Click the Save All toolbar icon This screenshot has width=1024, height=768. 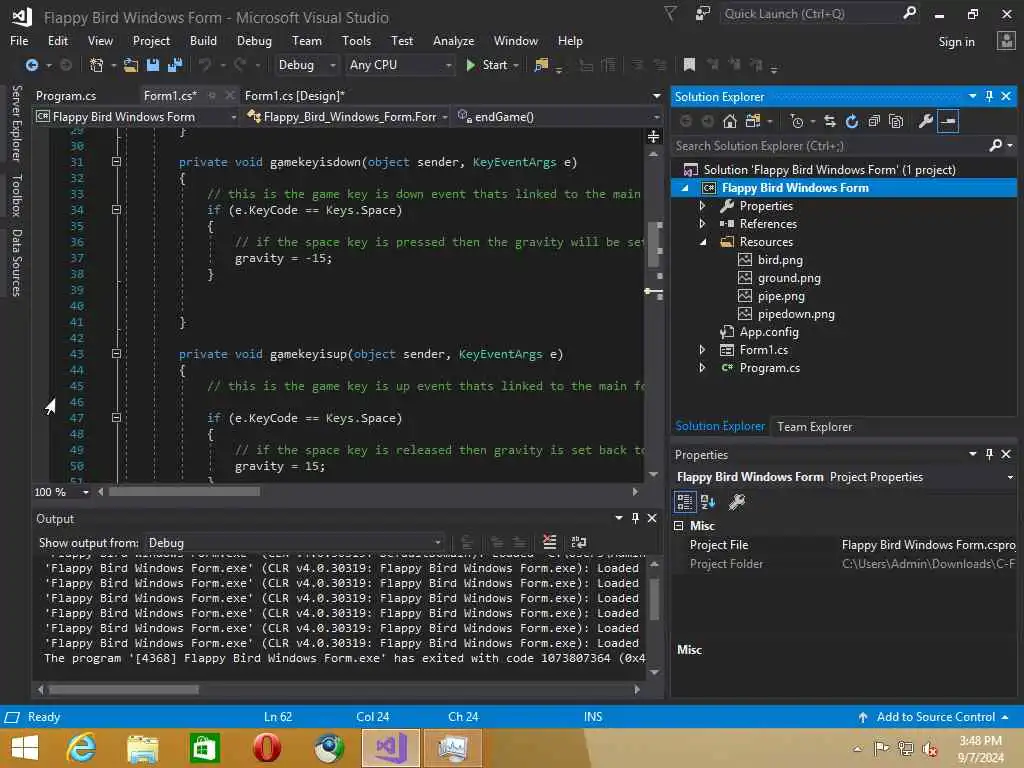(x=175, y=65)
